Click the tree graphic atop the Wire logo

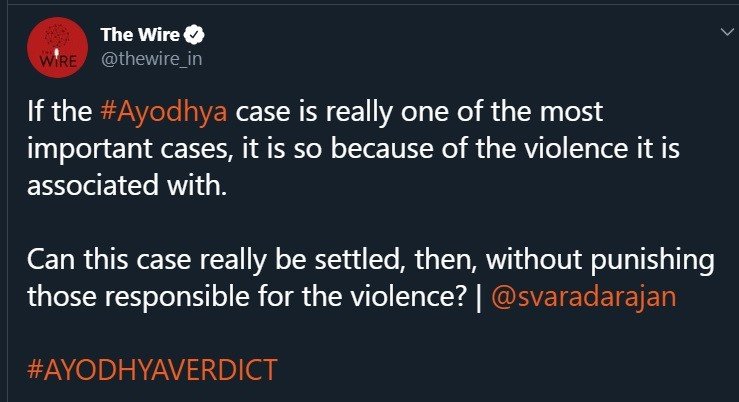51,40
